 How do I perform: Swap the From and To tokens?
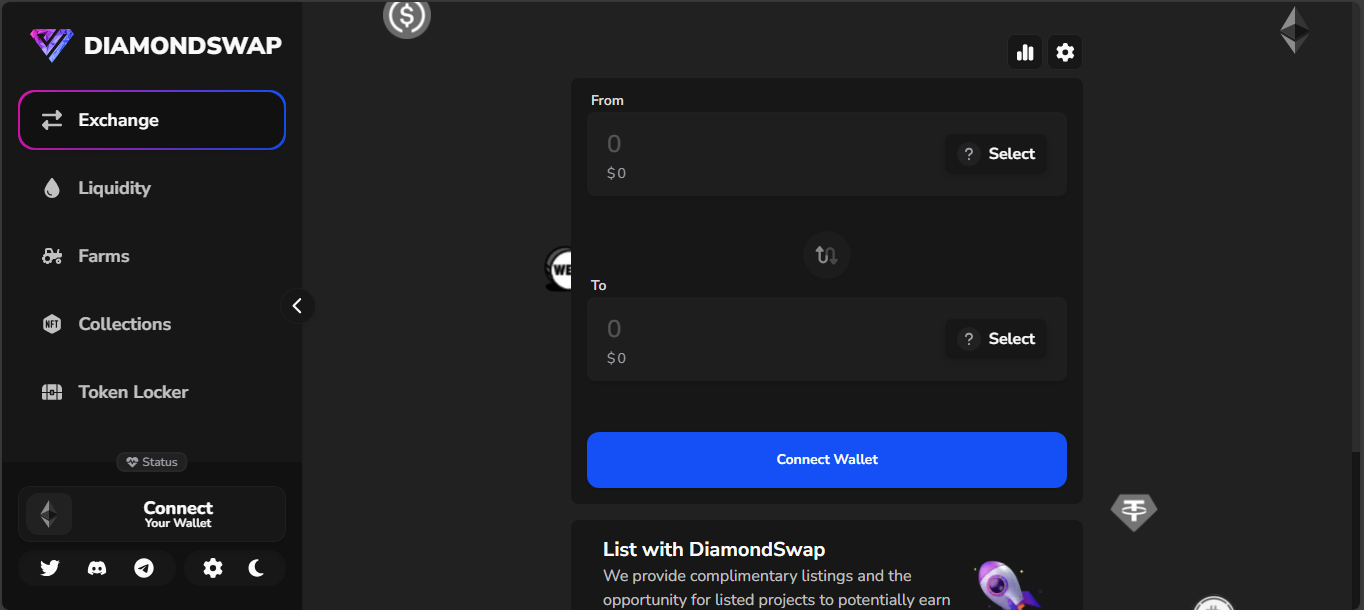click(x=827, y=255)
